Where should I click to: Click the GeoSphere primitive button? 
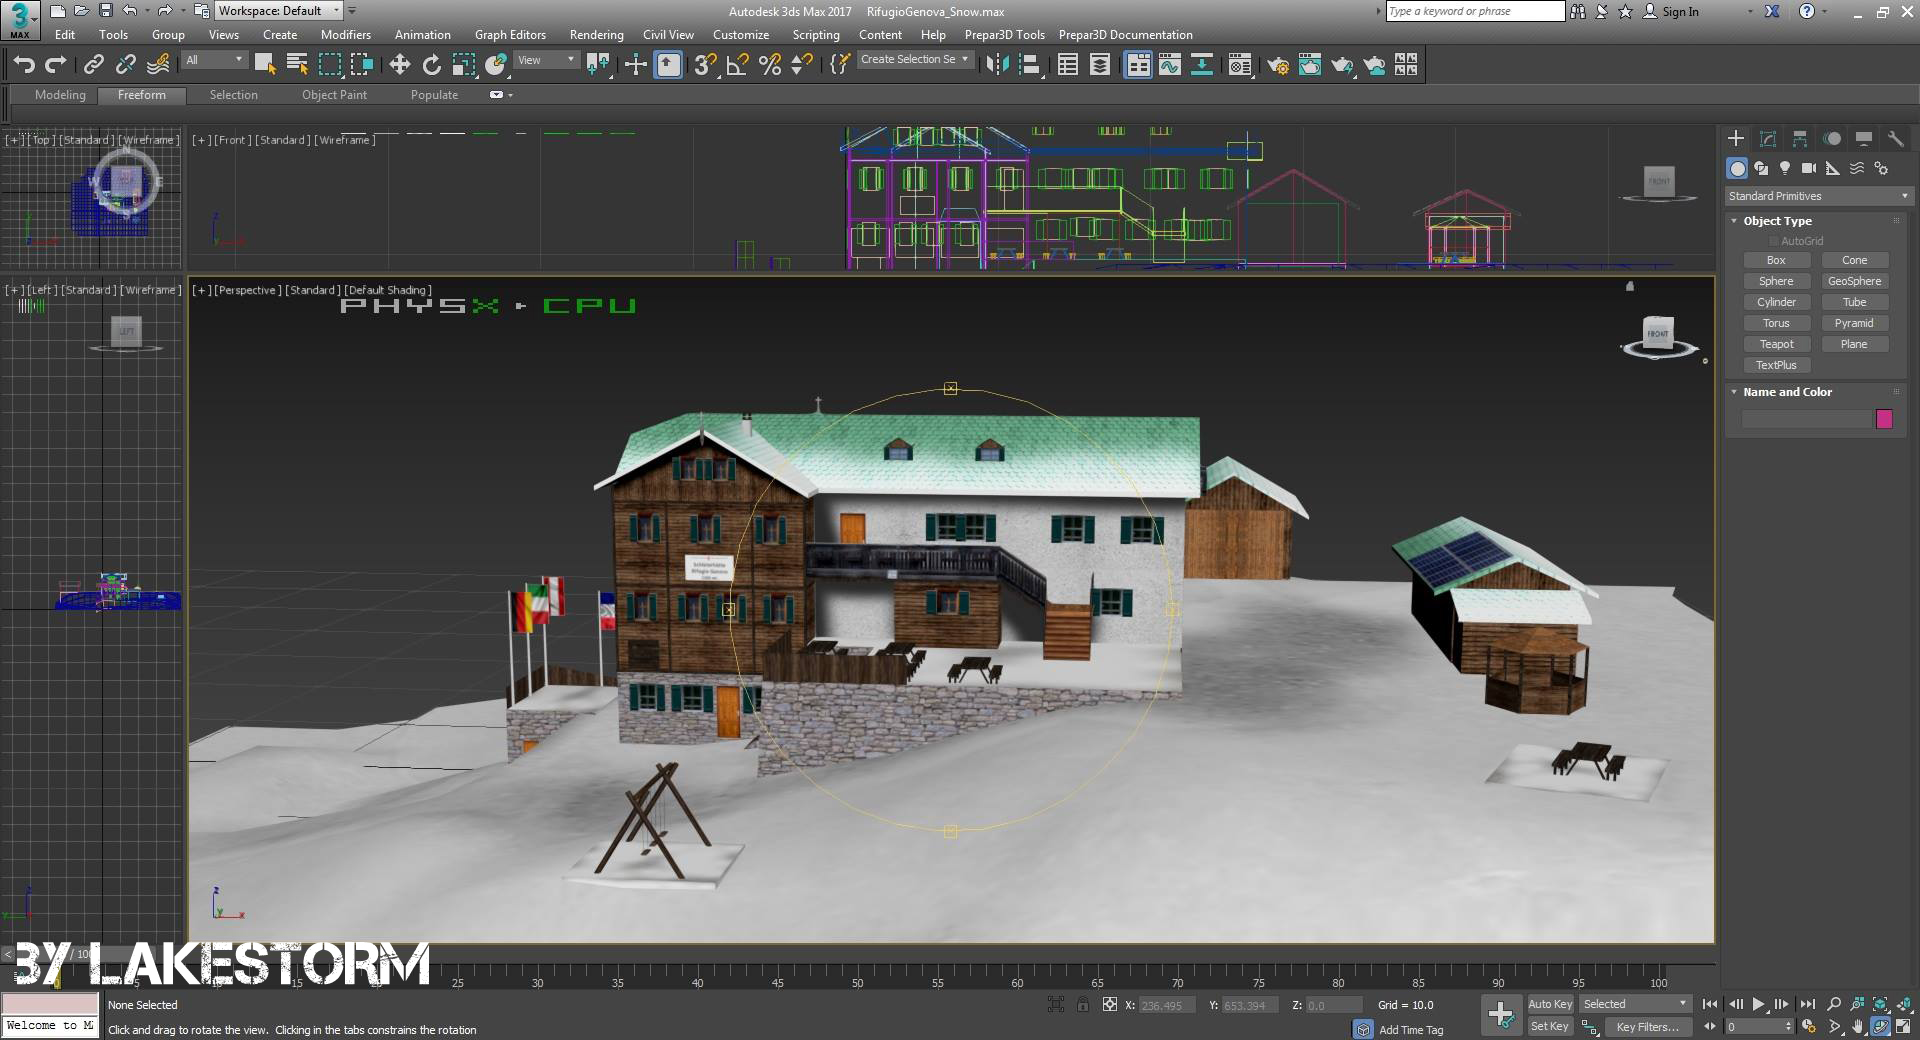pyautogui.click(x=1854, y=281)
